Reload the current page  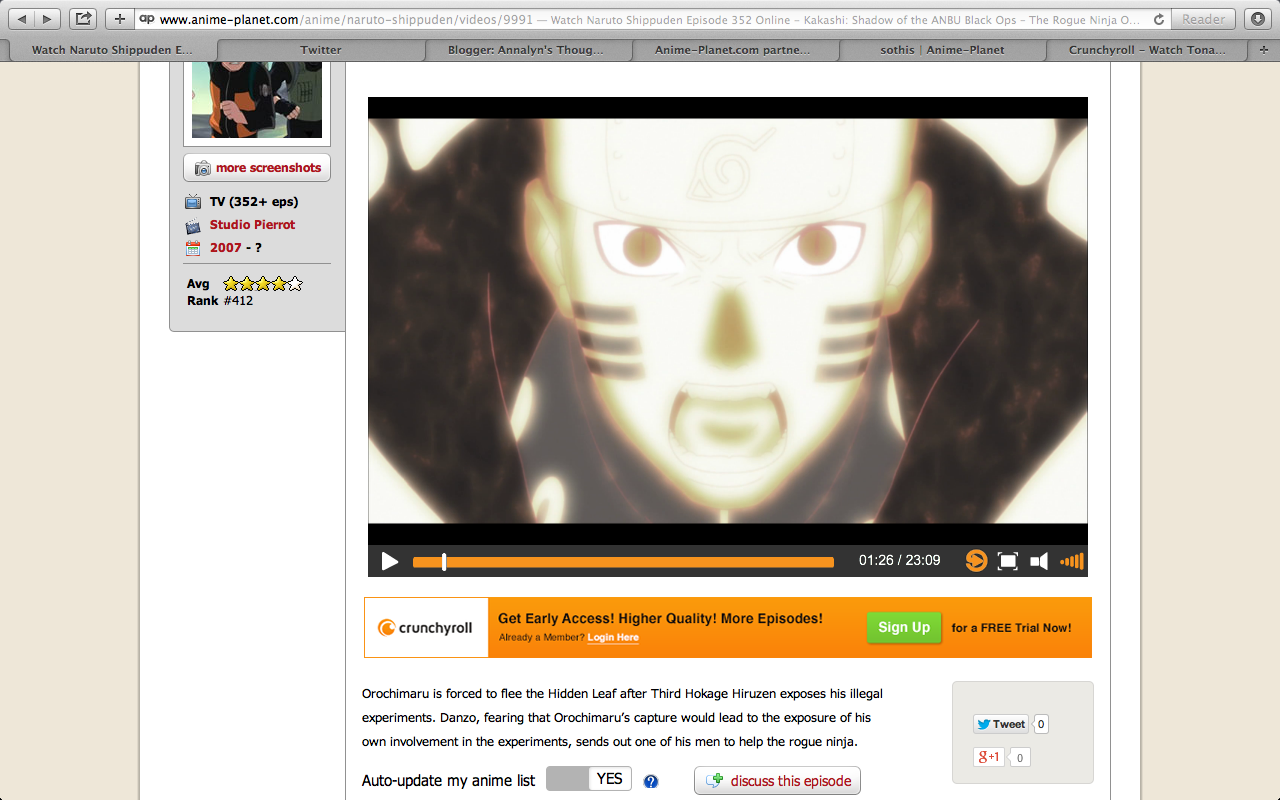click(x=1158, y=19)
